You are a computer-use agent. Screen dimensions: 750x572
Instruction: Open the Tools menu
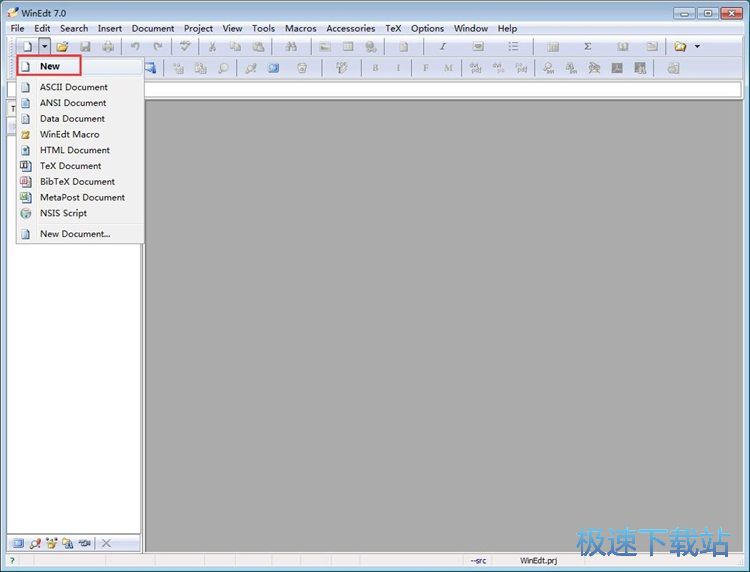pyautogui.click(x=264, y=29)
